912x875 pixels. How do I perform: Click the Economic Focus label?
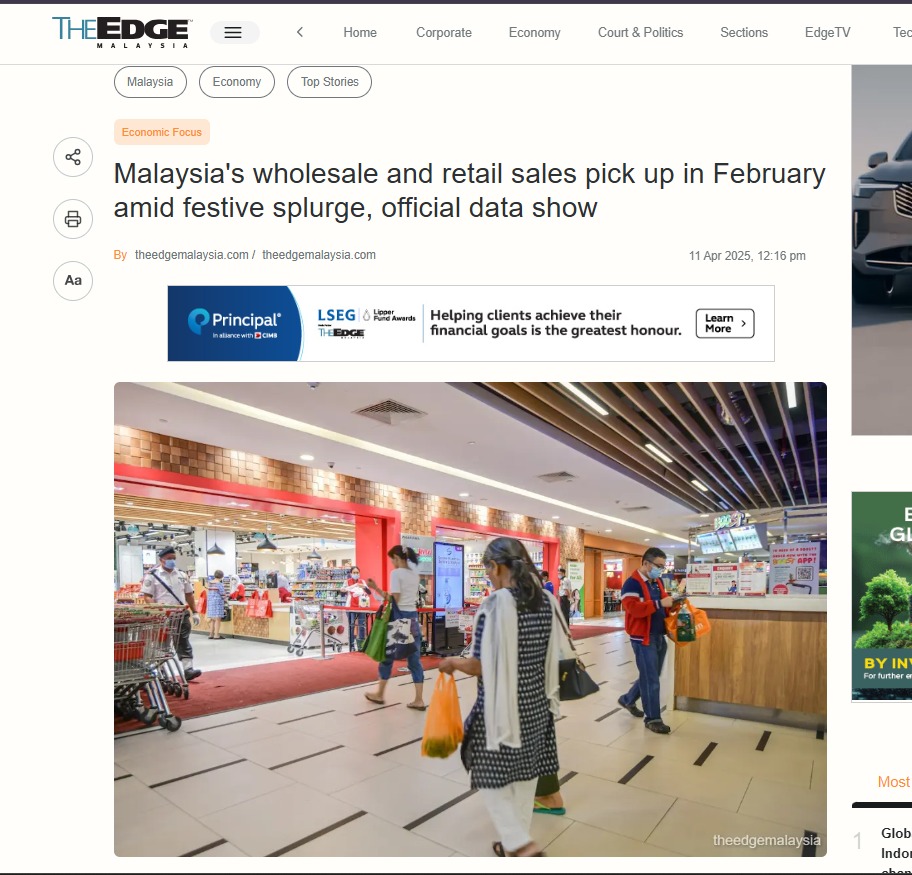pyautogui.click(x=162, y=132)
